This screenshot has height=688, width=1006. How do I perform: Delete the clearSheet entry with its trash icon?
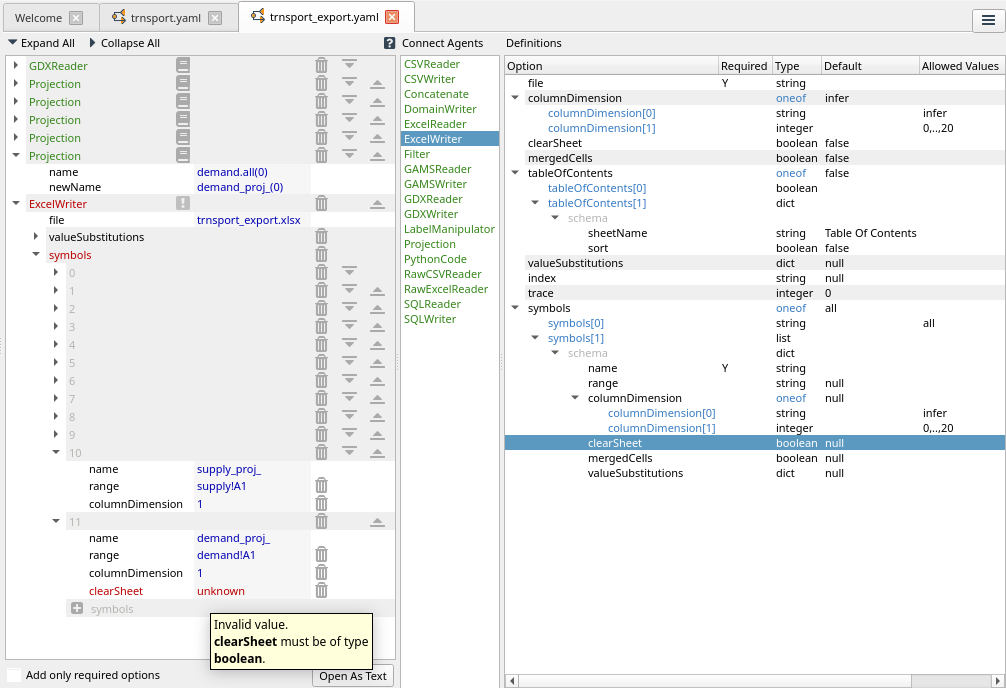pyautogui.click(x=321, y=591)
